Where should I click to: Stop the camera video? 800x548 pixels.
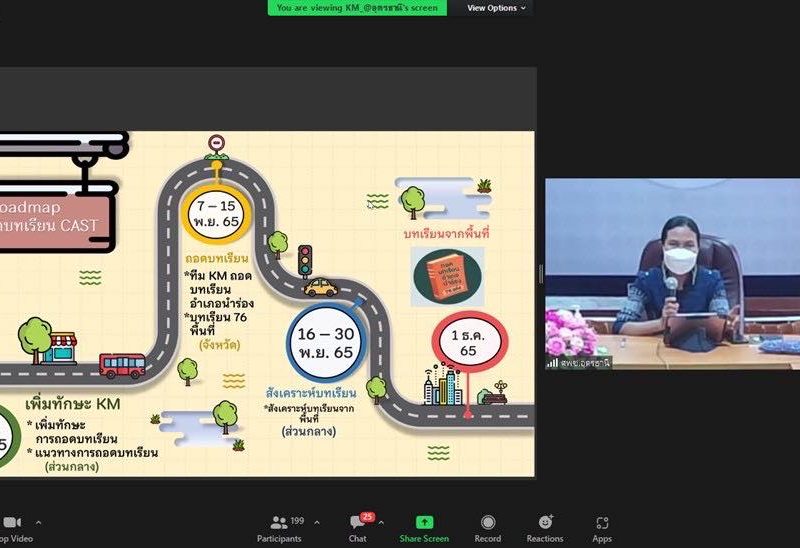tap(10, 527)
